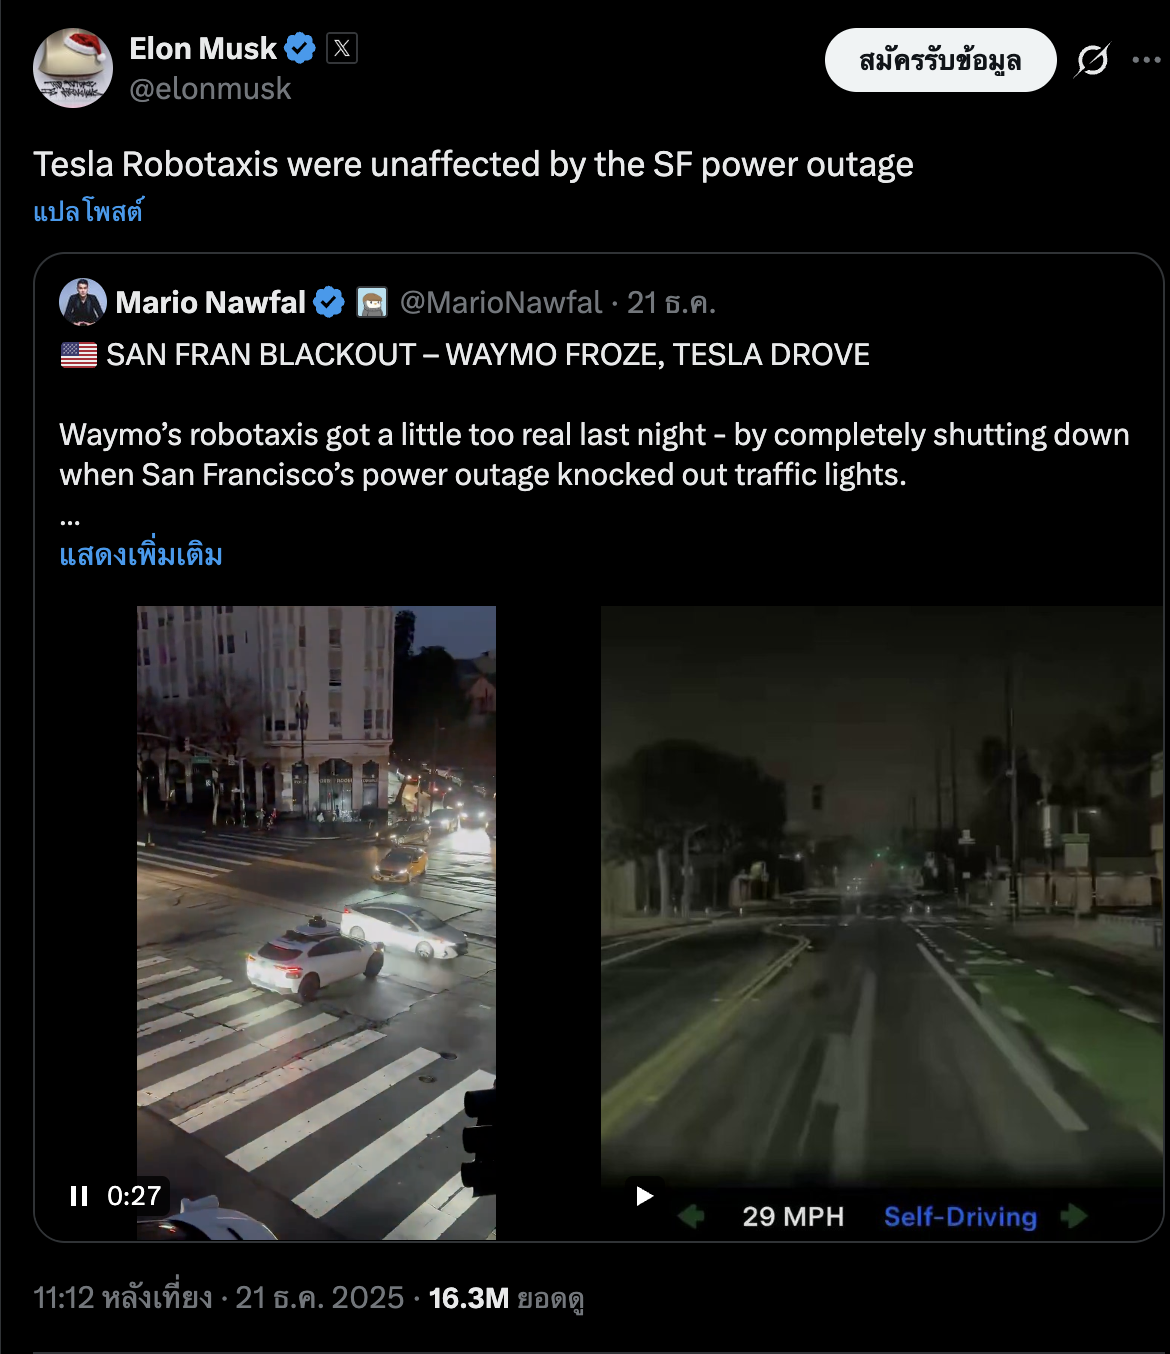
Task: Click the สมัครรับข้อมูล subscribe button
Action: click(x=939, y=60)
